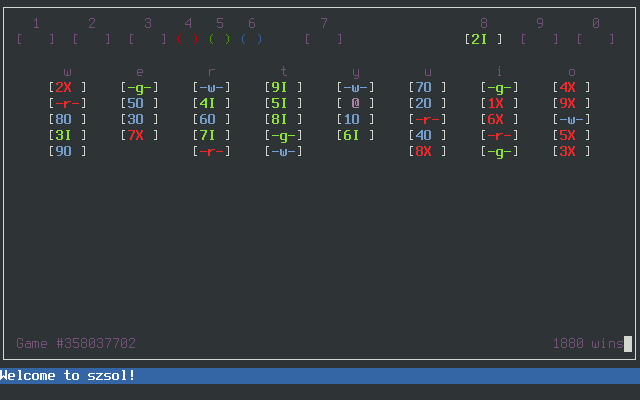Click column label y

pos(356,73)
